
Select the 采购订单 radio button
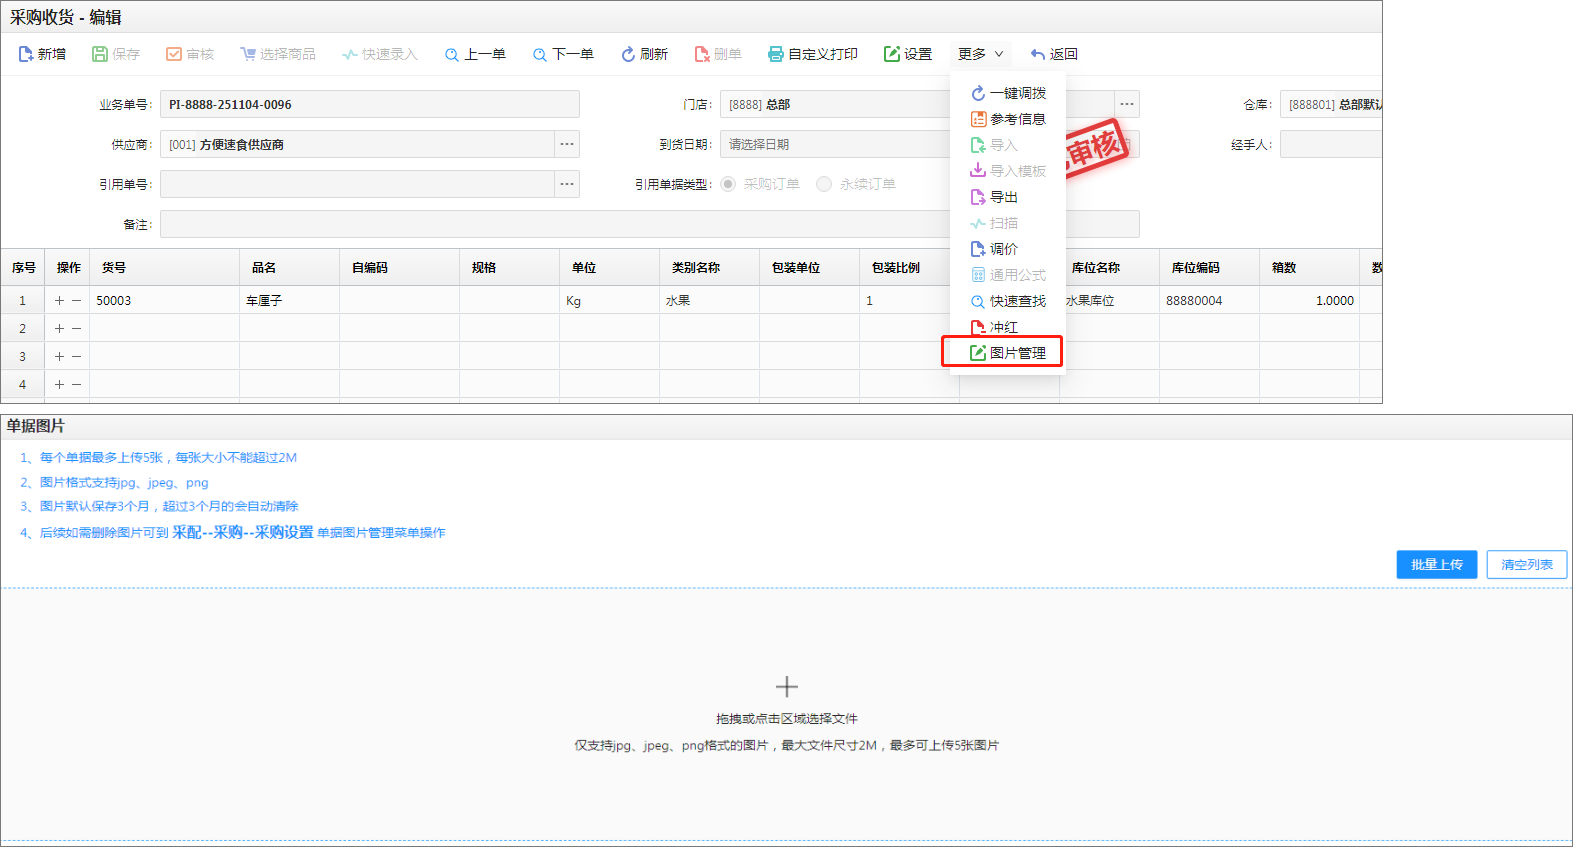point(728,184)
